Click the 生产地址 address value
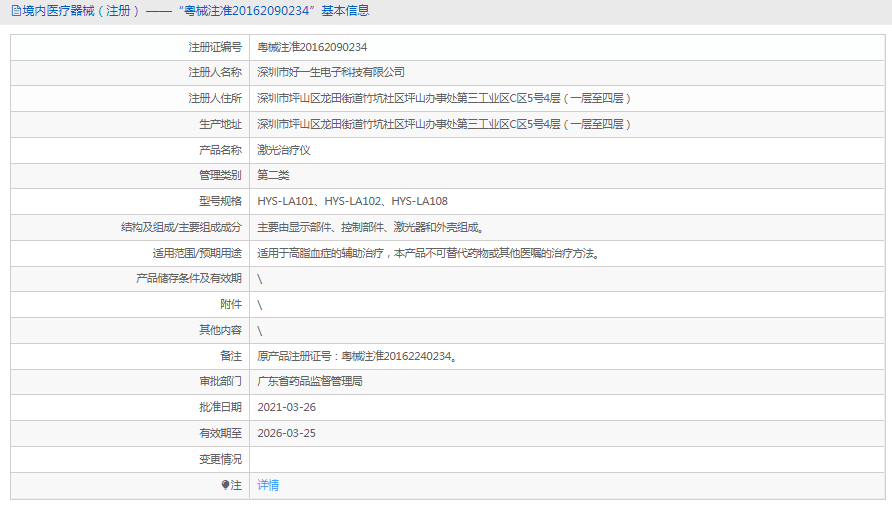 click(444, 124)
